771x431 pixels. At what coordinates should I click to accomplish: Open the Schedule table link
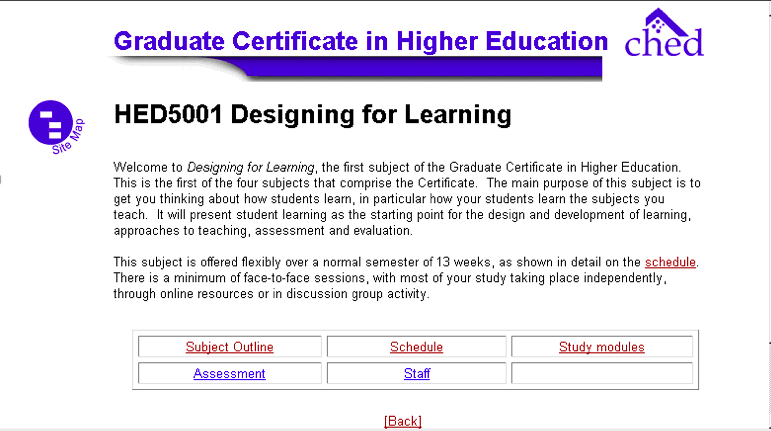coord(416,347)
